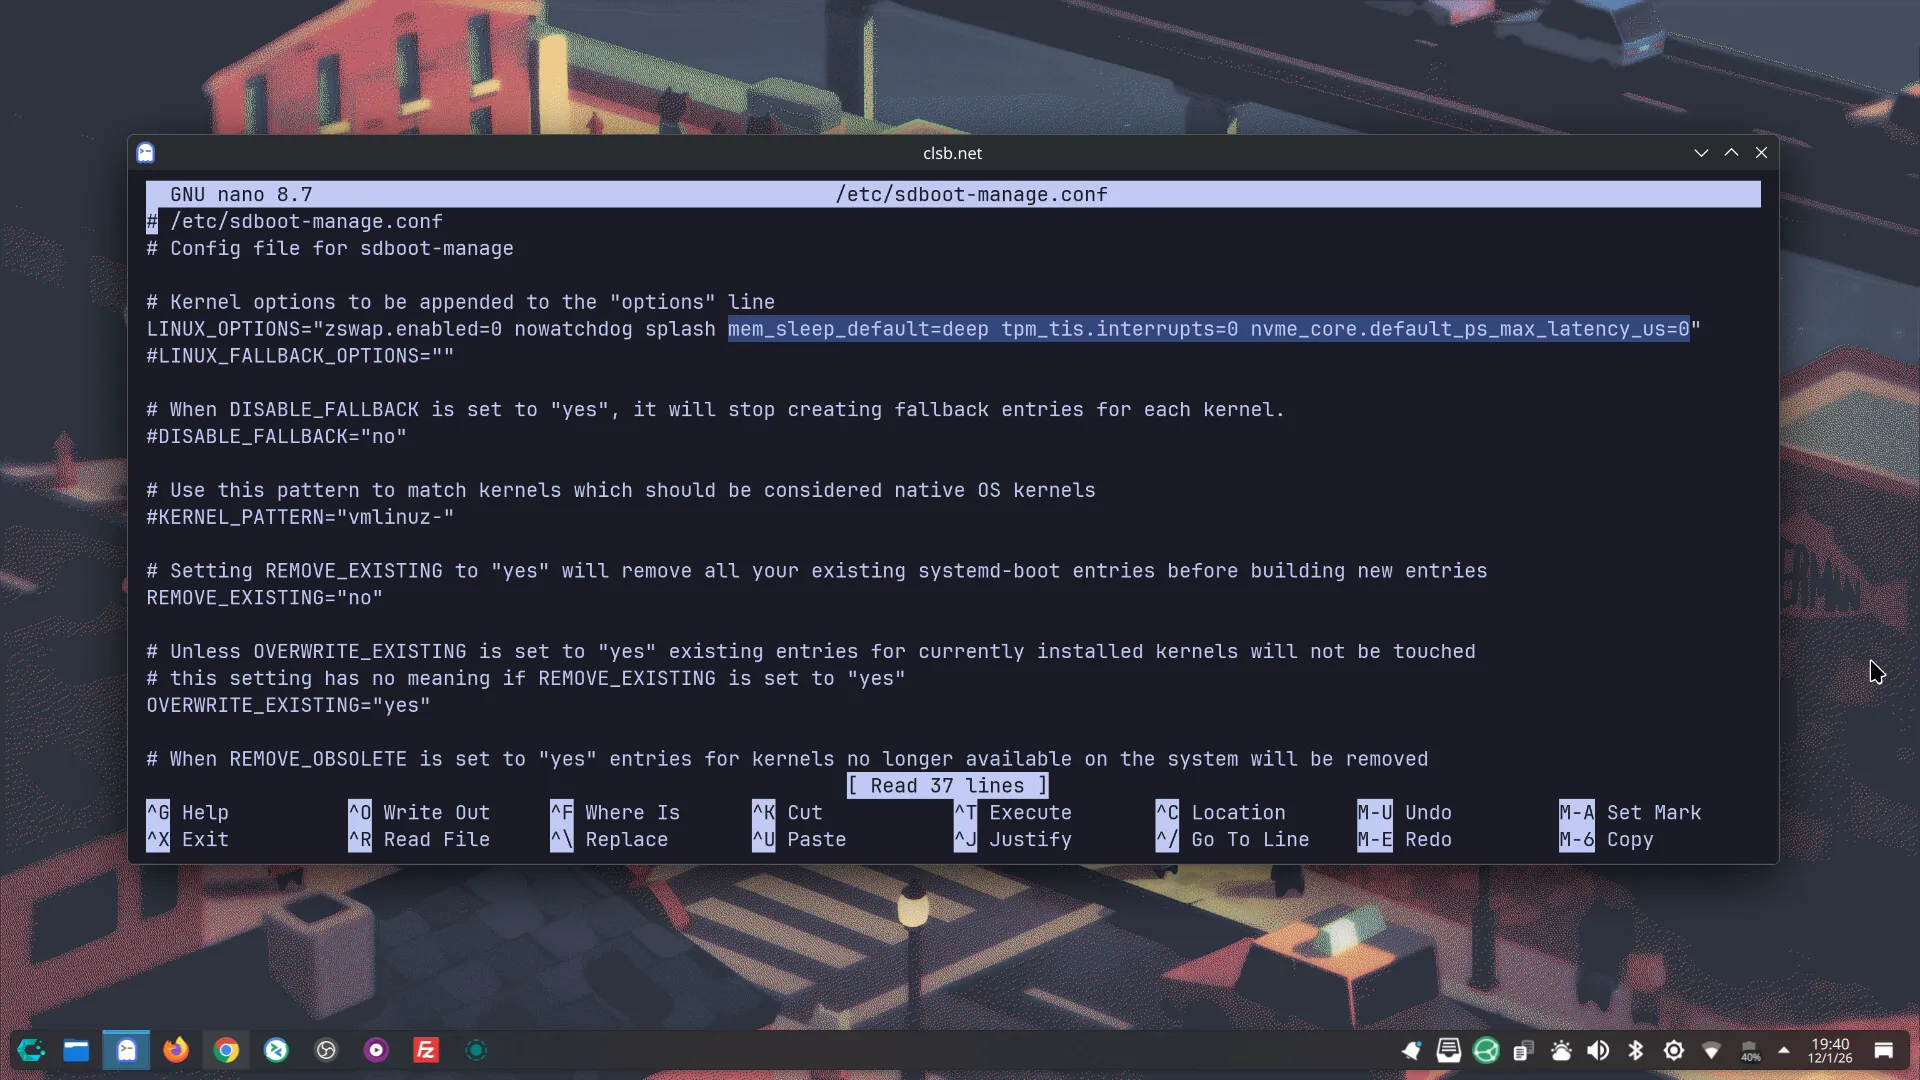Launch FileZilla from the taskbar
The height and width of the screenshot is (1080, 1920).
(426, 1050)
